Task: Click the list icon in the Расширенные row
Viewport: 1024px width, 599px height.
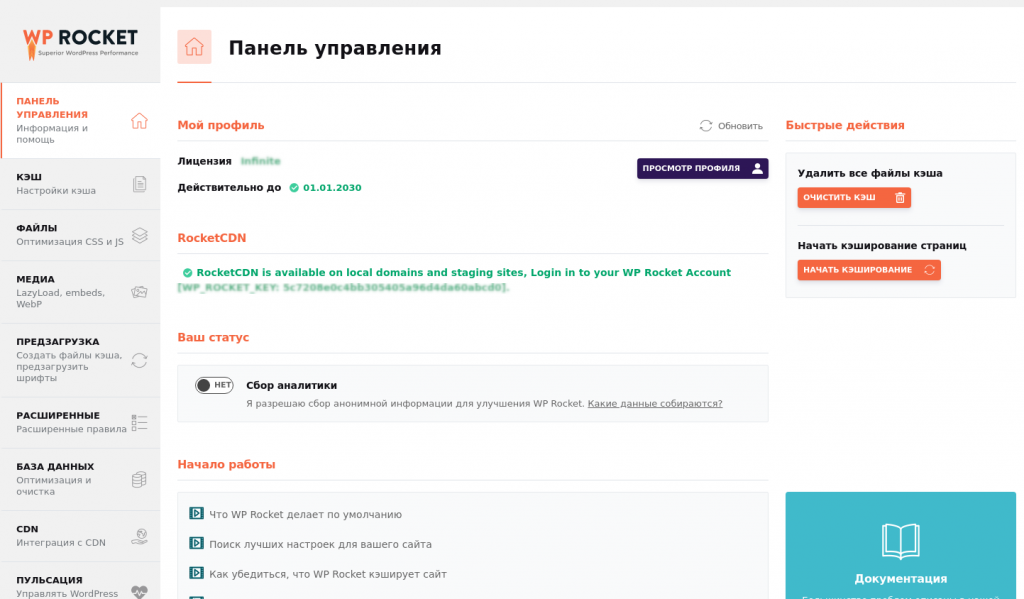Action: (139, 423)
